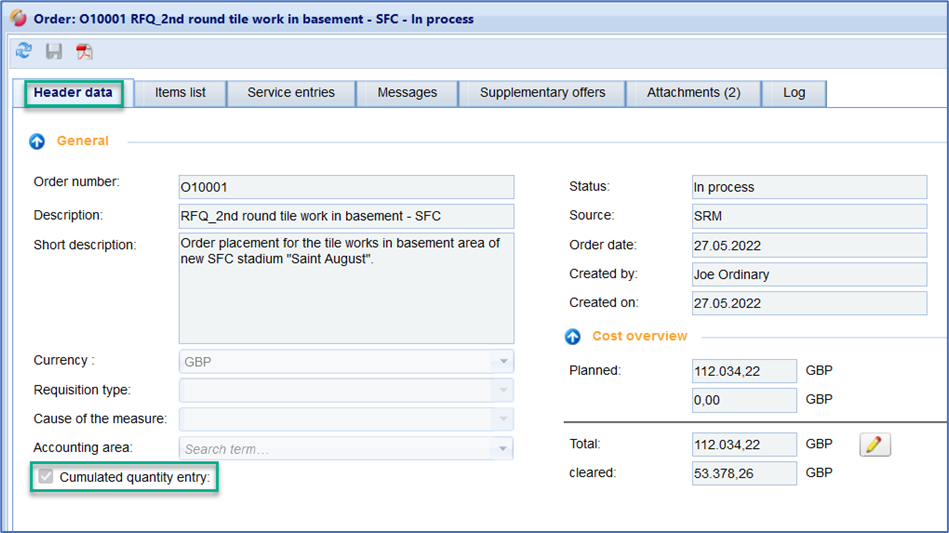Collapse the General section arrow icon
This screenshot has width=949, height=533.
(x=37, y=142)
